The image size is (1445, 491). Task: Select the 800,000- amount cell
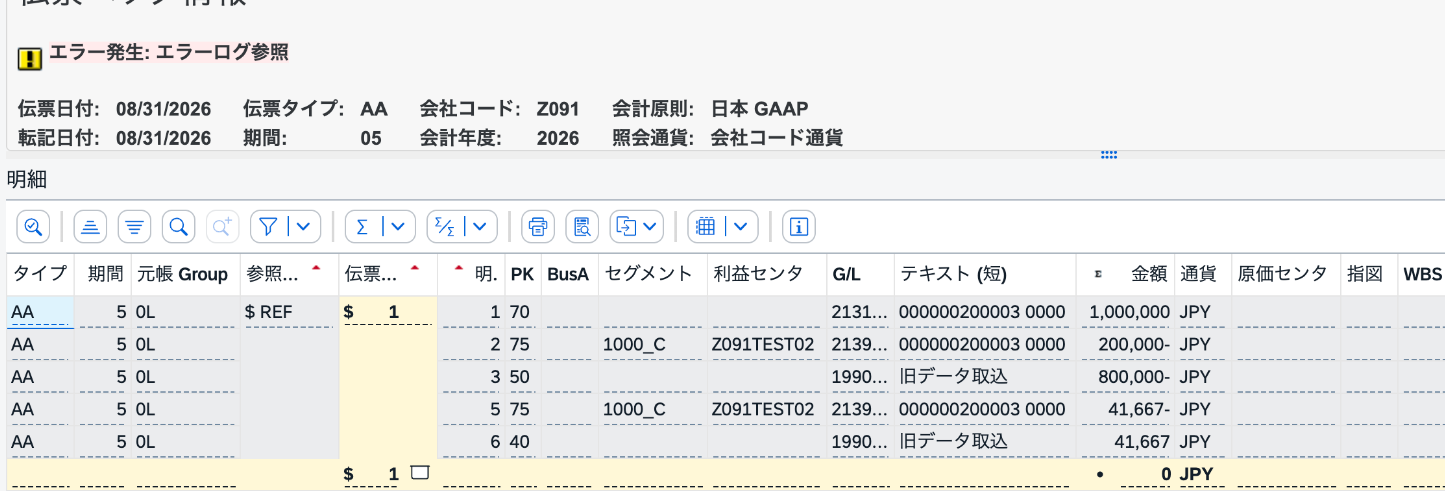click(1125, 377)
